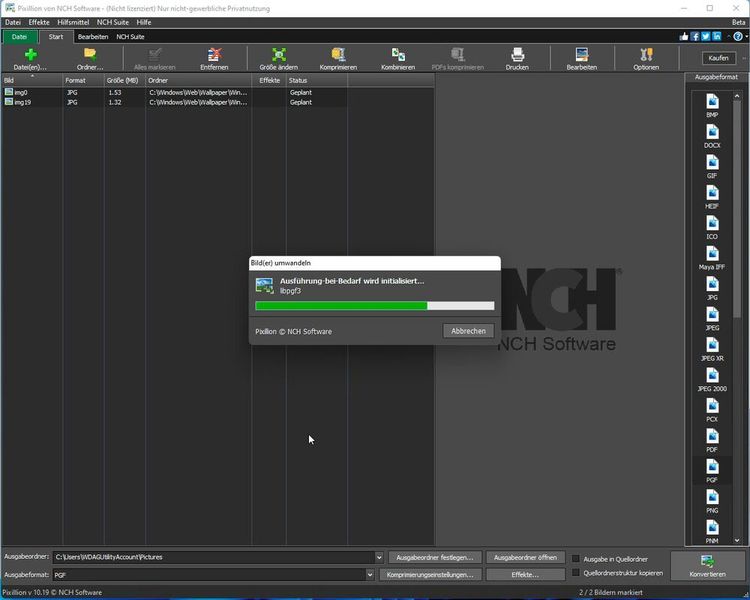Select JPG output format
The image size is (750, 600).
click(x=712, y=289)
